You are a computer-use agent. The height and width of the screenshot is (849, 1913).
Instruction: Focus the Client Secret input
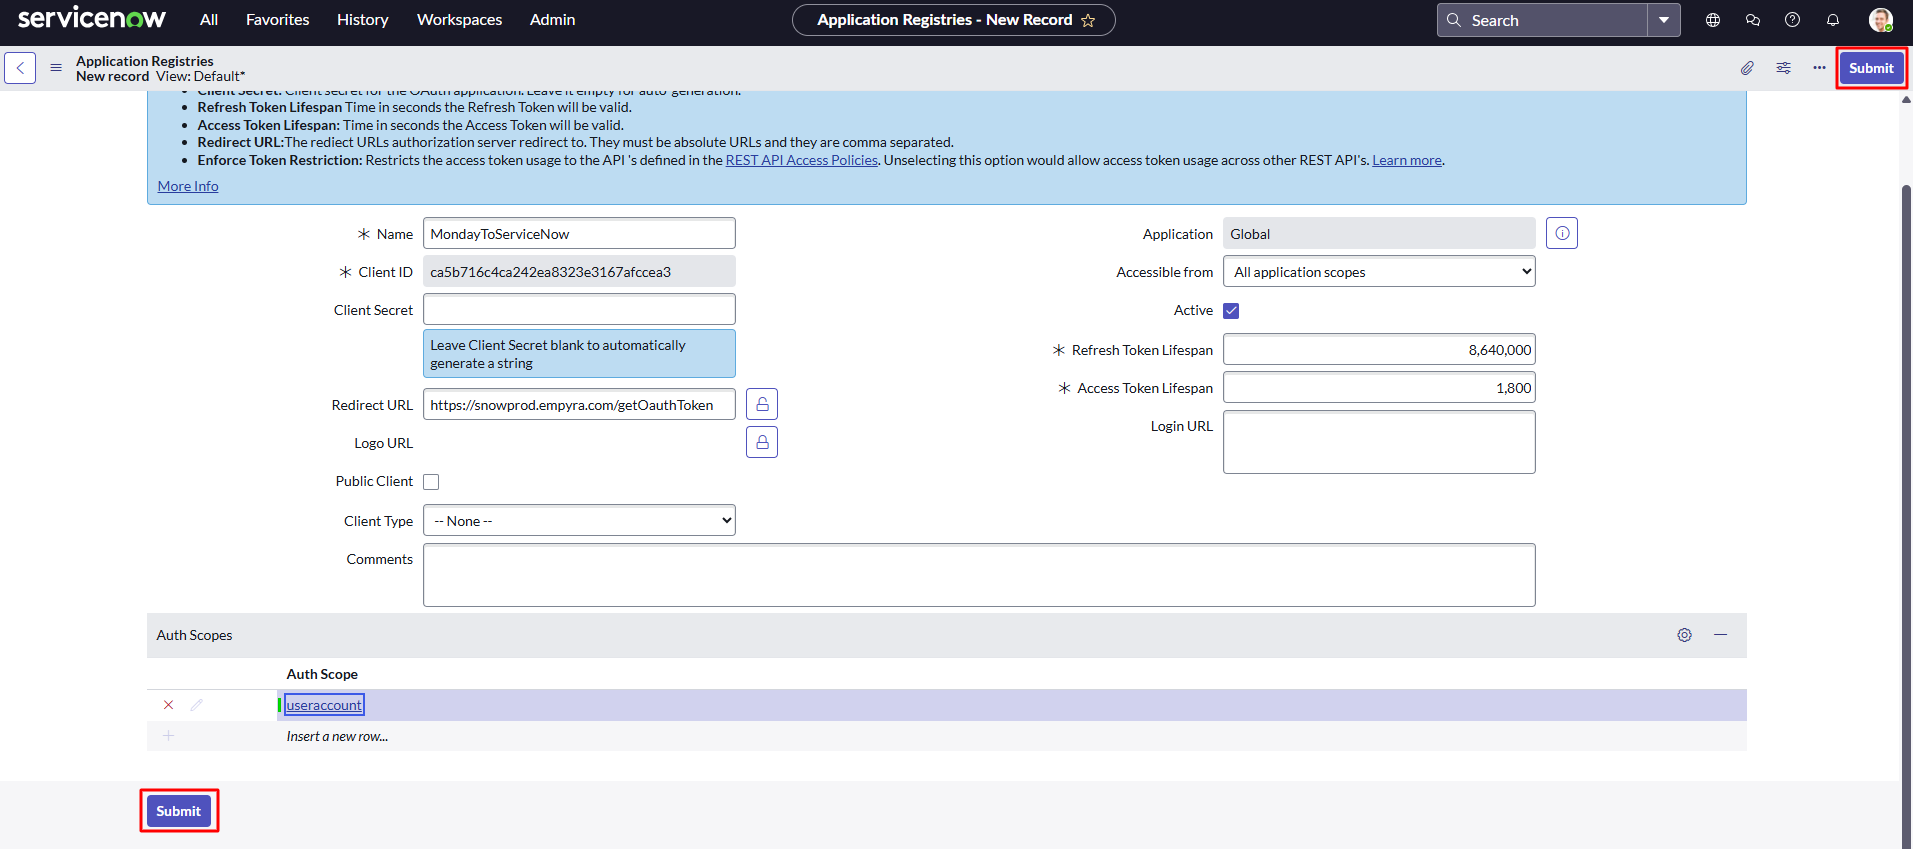coord(579,309)
